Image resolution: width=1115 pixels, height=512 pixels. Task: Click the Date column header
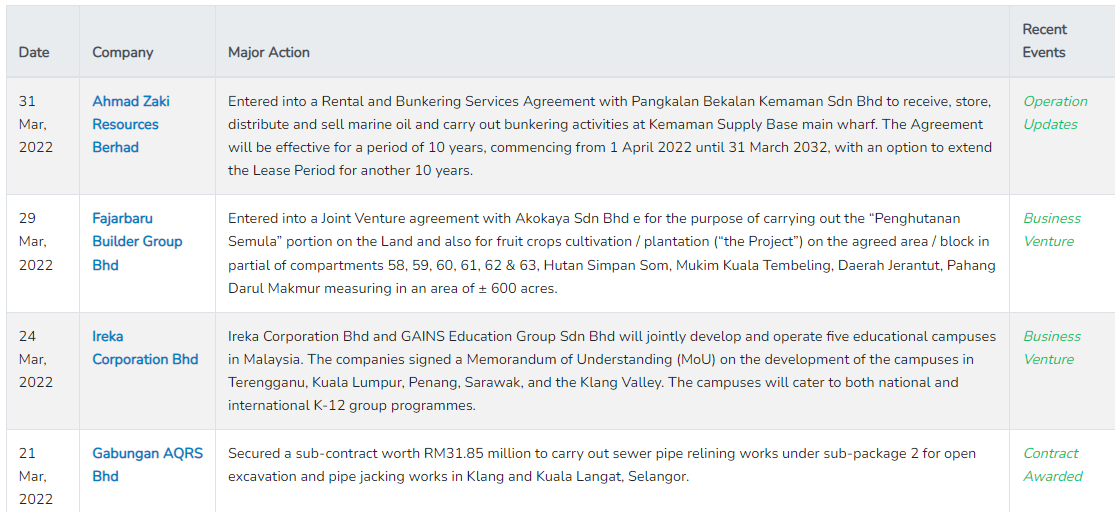[x=34, y=52]
